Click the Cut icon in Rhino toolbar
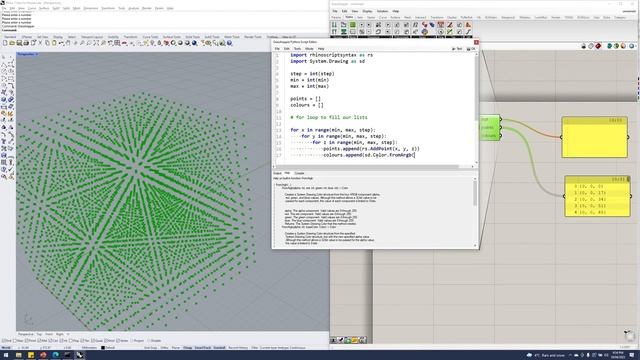Image resolution: width=640 pixels, height=360 pixels. click(x=40, y=43)
